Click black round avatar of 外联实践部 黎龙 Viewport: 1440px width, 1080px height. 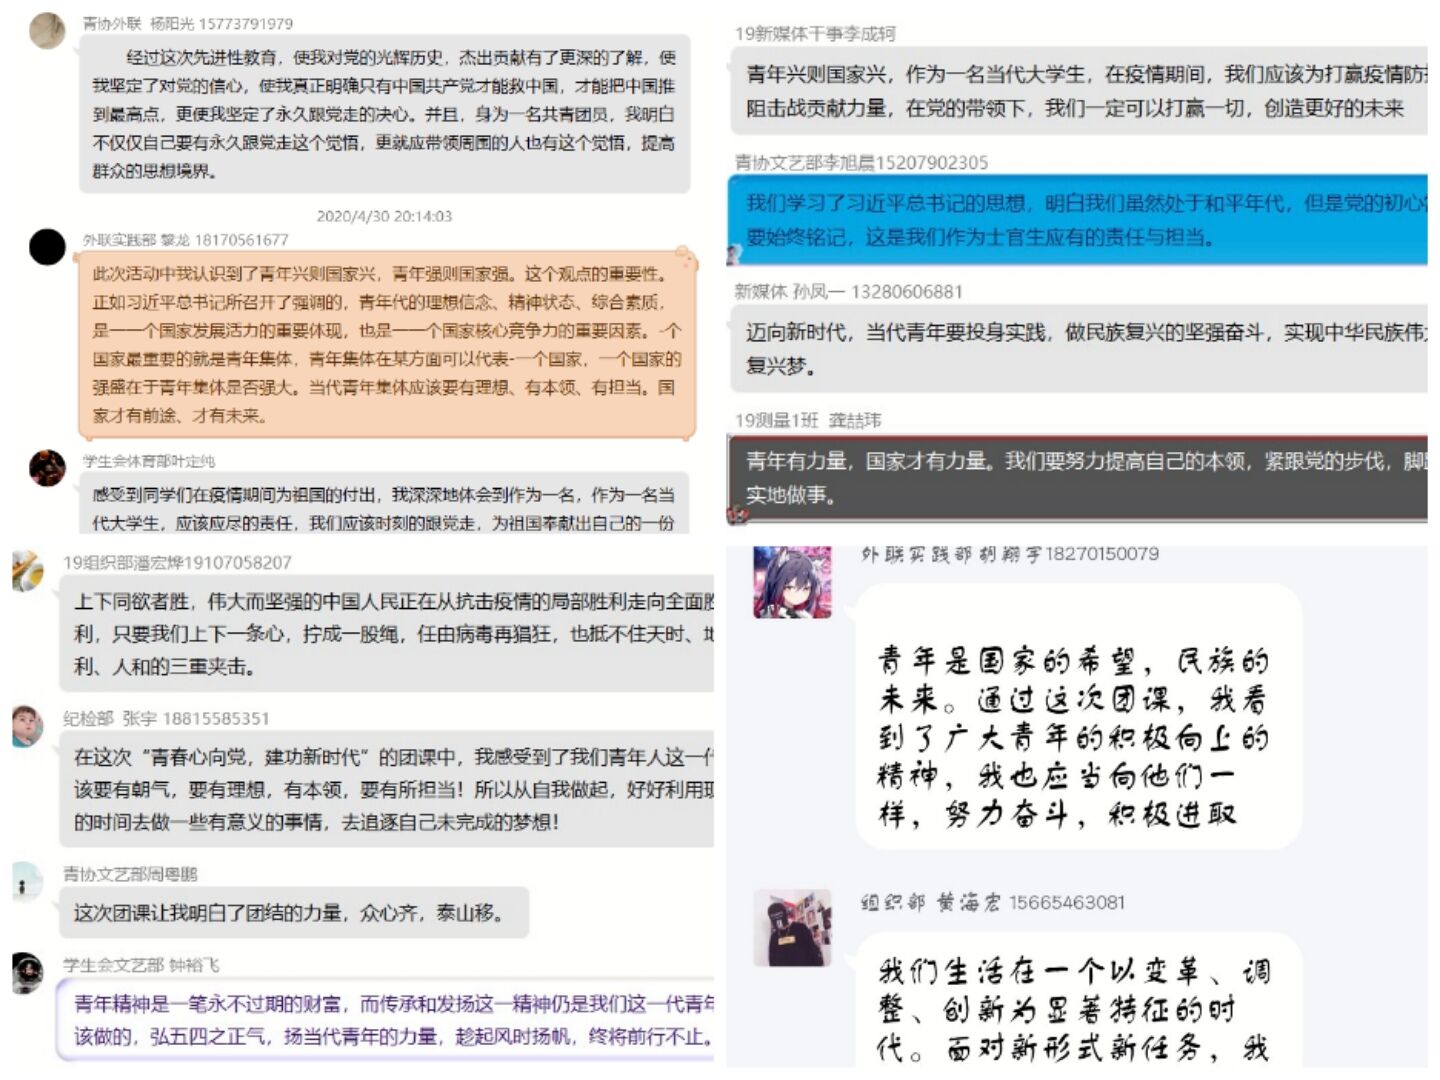point(47,246)
